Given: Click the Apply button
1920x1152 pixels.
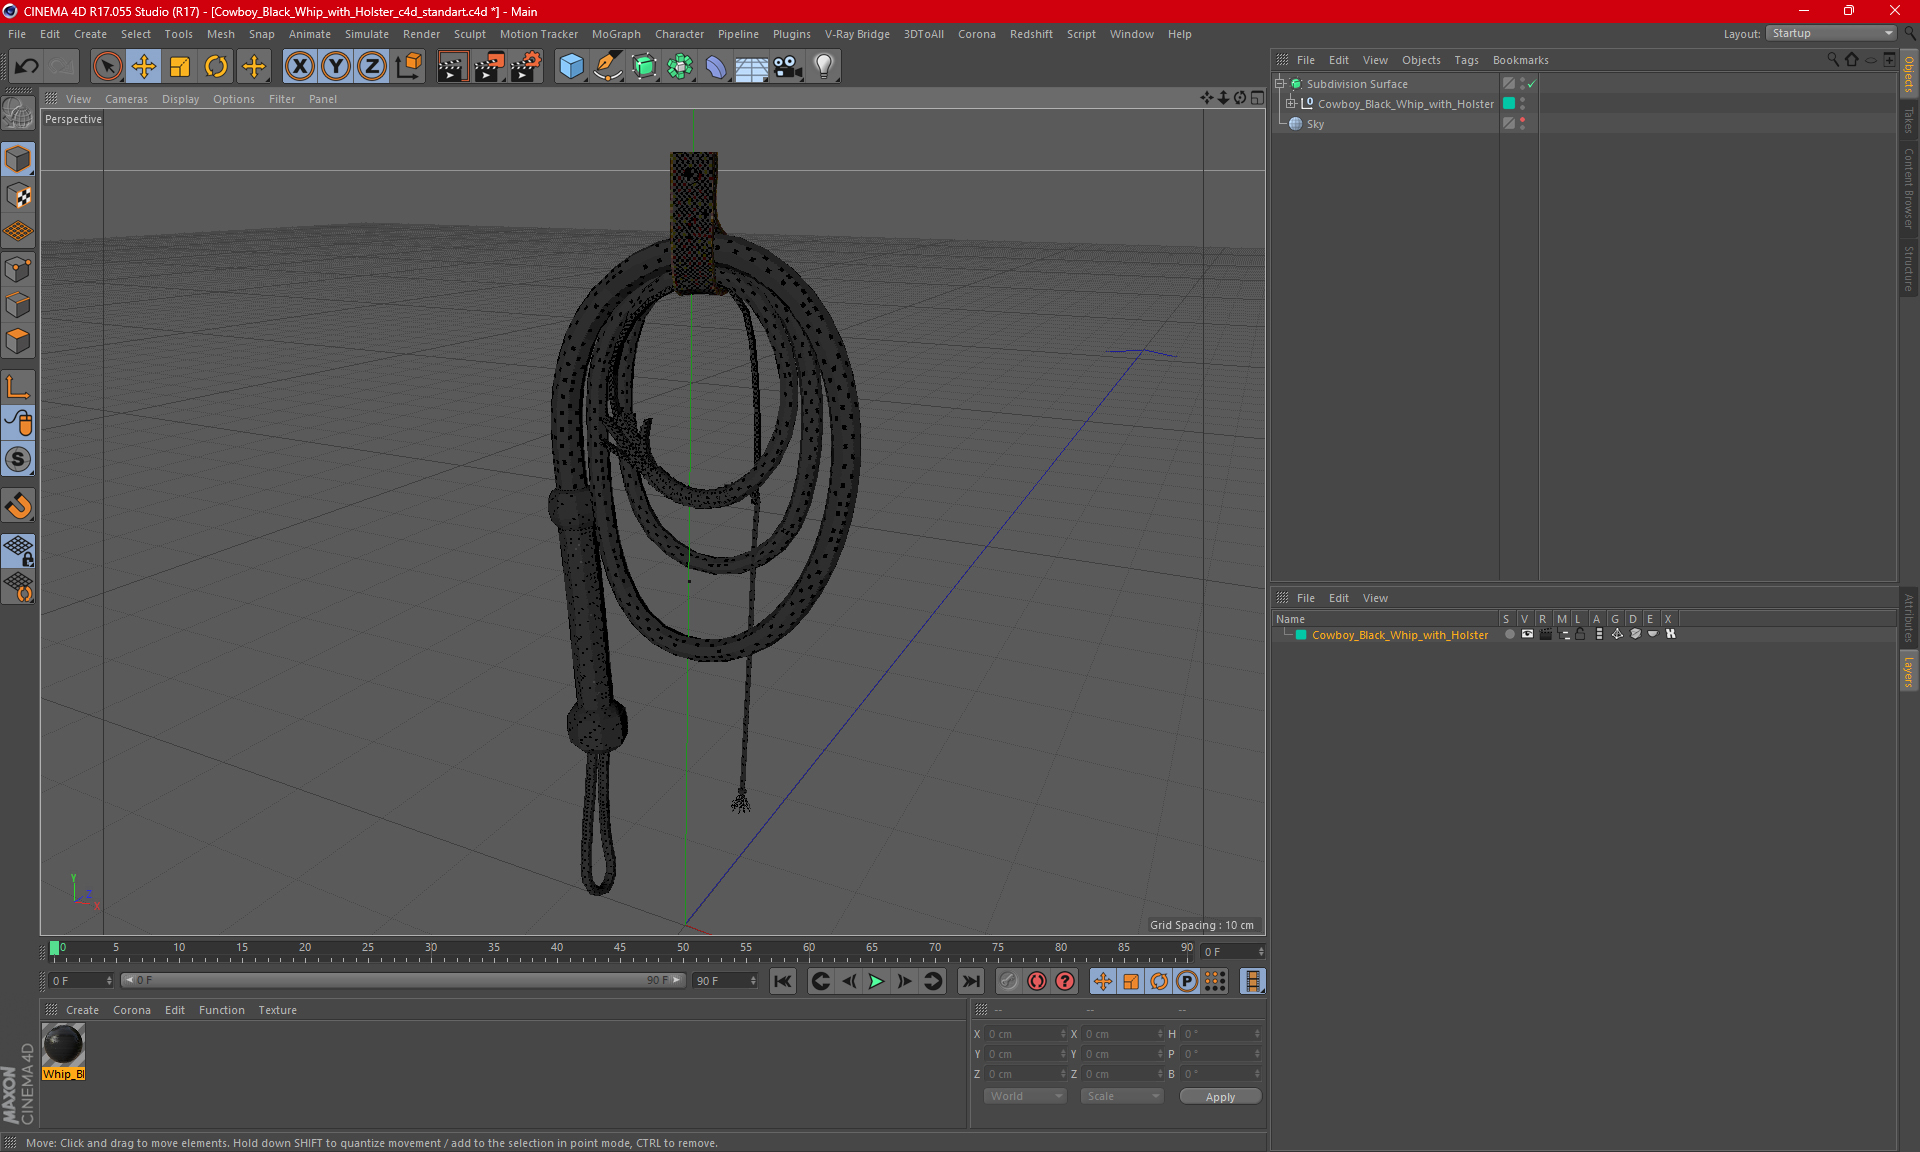Looking at the screenshot, I should [x=1220, y=1097].
